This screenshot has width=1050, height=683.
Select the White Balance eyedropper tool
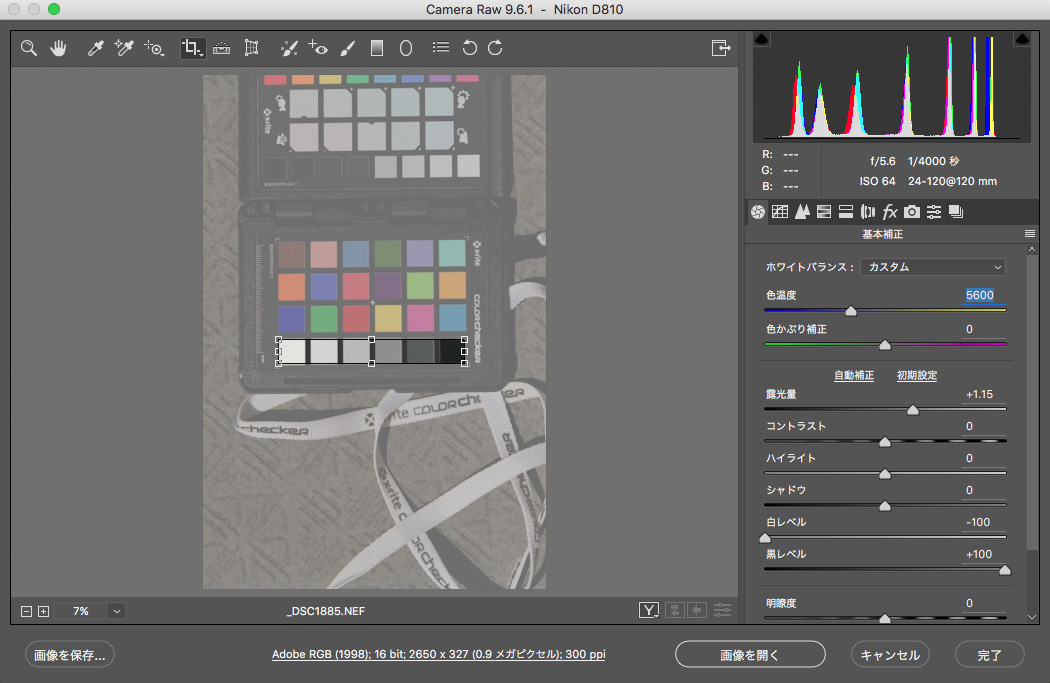(95, 48)
